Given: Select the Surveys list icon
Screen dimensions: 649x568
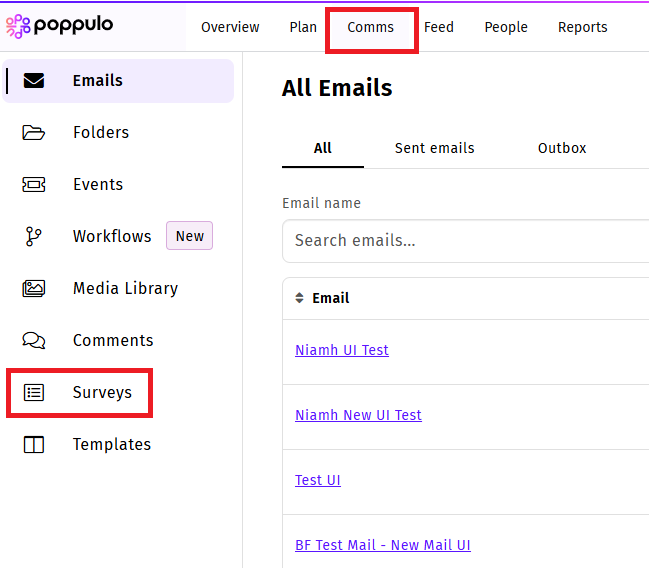Looking at the screenshot, I should click(34, 393).
